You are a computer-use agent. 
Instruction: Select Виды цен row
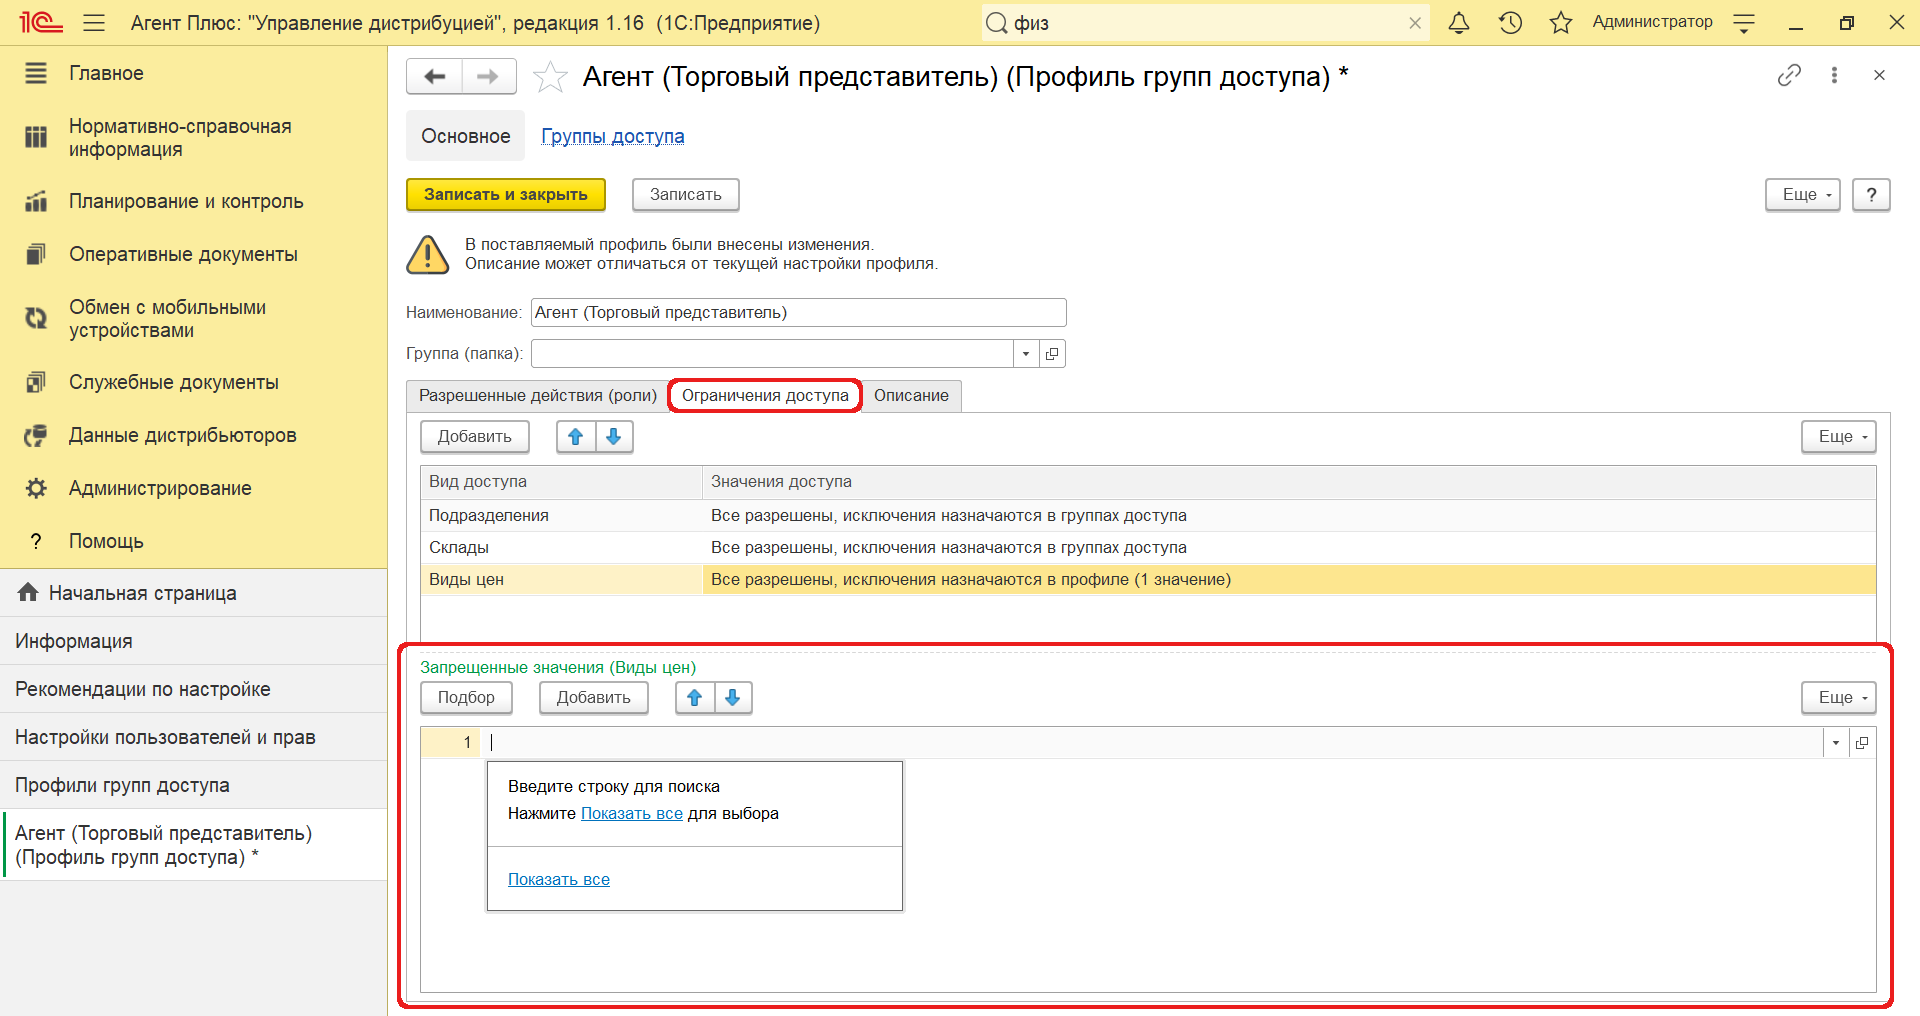pyautogui.click(x=1148, y=579)
